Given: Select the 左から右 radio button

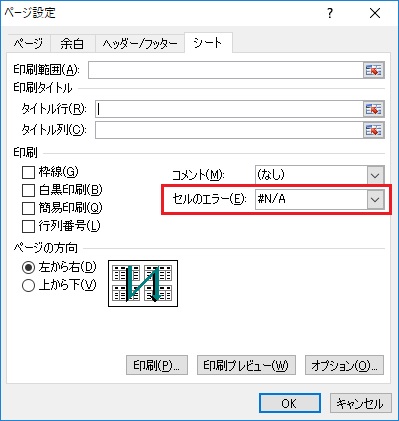Looking at the screenshot, I should point(28,267).
